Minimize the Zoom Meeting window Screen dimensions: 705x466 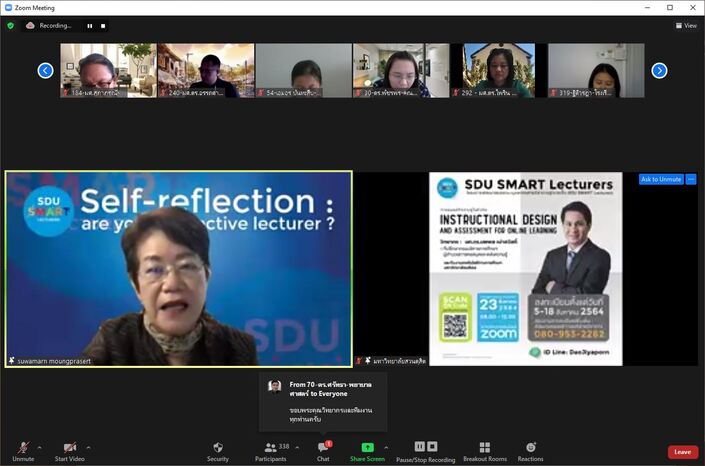[x=647, y=8]
